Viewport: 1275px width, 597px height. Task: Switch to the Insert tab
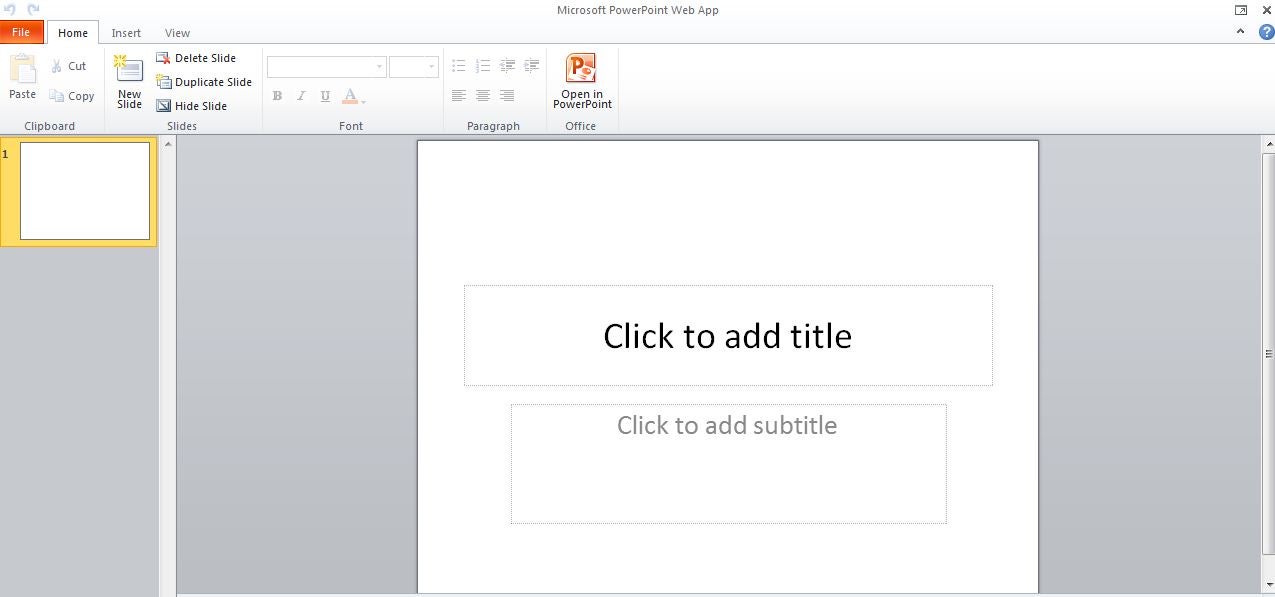(126, 33)
